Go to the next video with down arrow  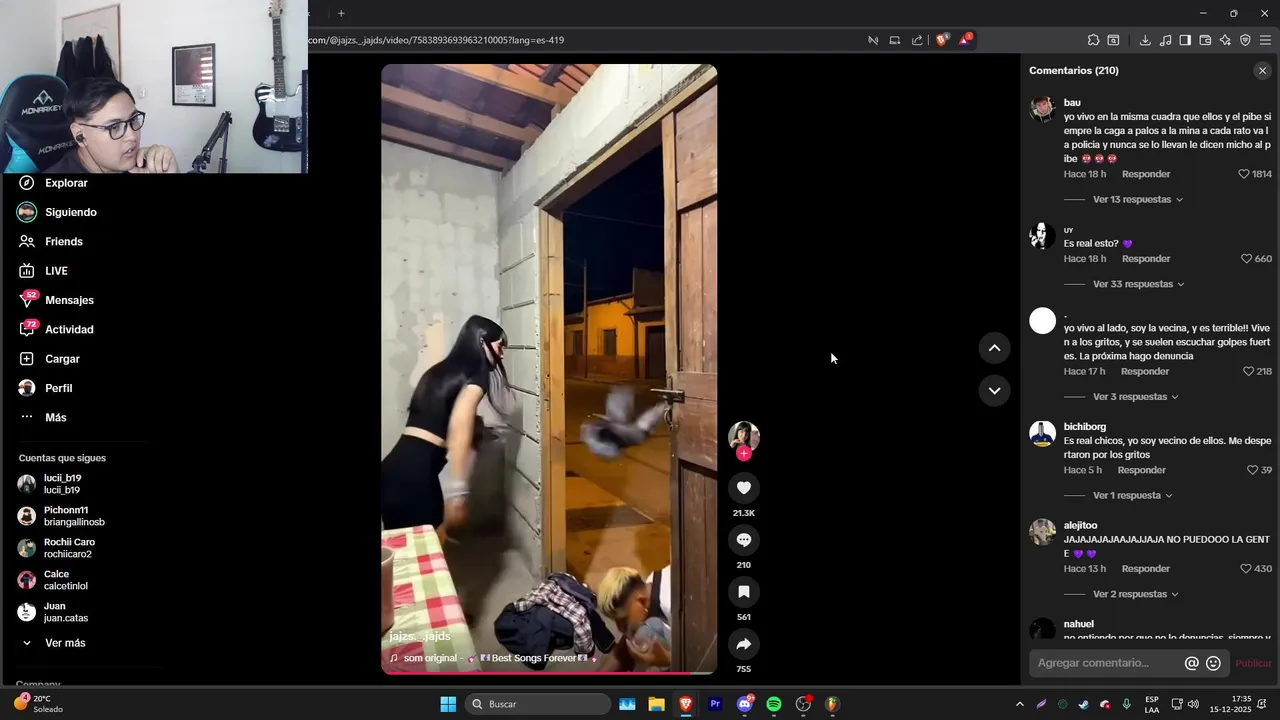[994, 390]
